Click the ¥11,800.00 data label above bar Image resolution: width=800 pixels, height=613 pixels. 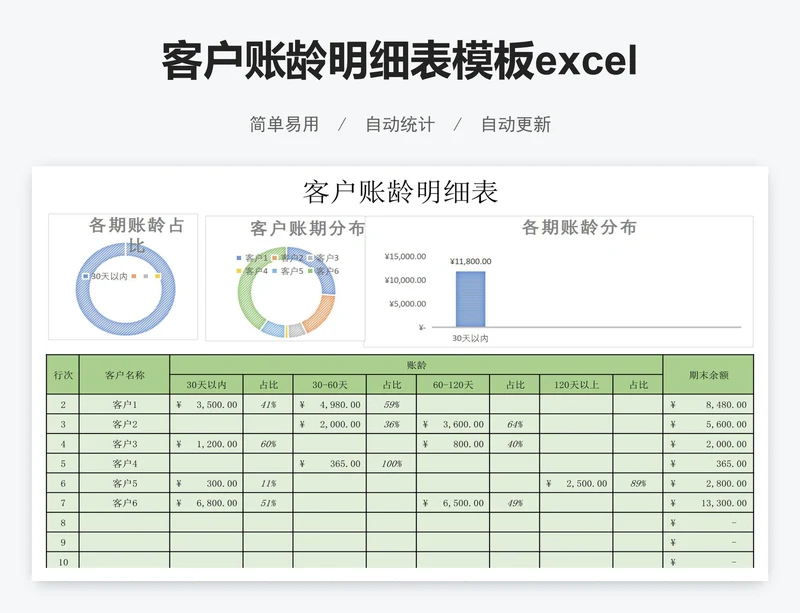pyautogui.click(x=470, y=261)
